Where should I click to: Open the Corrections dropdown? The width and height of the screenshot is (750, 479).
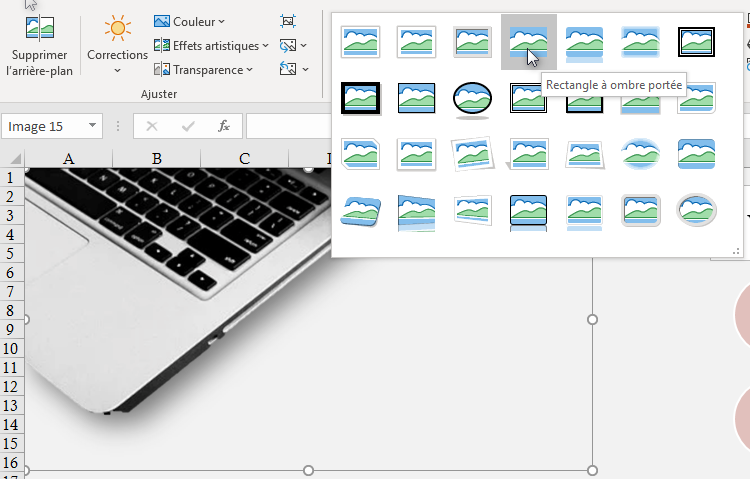tap(117, 45)
